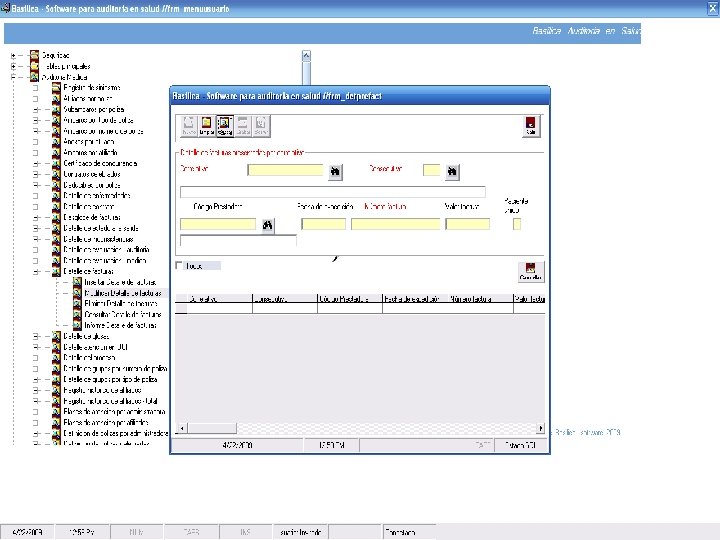The height and width of the screenshot is (540, 720).
Task: Select the Auditoria Medica node icon
Action: [x=34, y=77]
